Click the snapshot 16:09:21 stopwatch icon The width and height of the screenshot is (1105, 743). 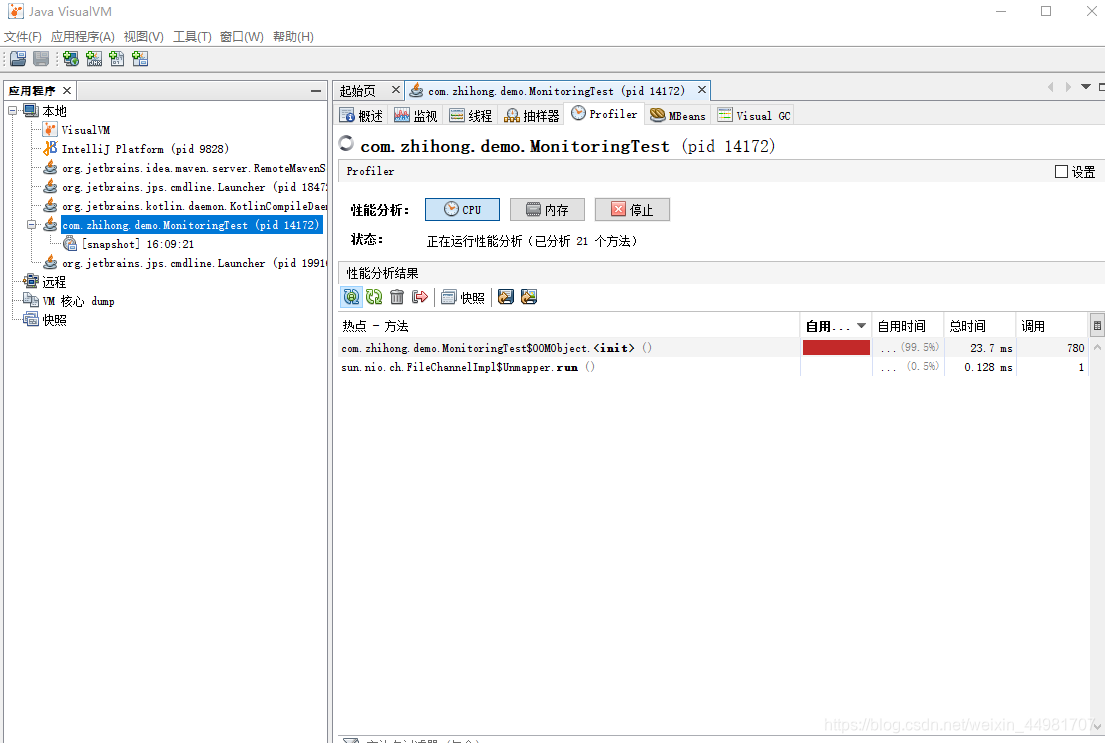[x=70, y=244]
